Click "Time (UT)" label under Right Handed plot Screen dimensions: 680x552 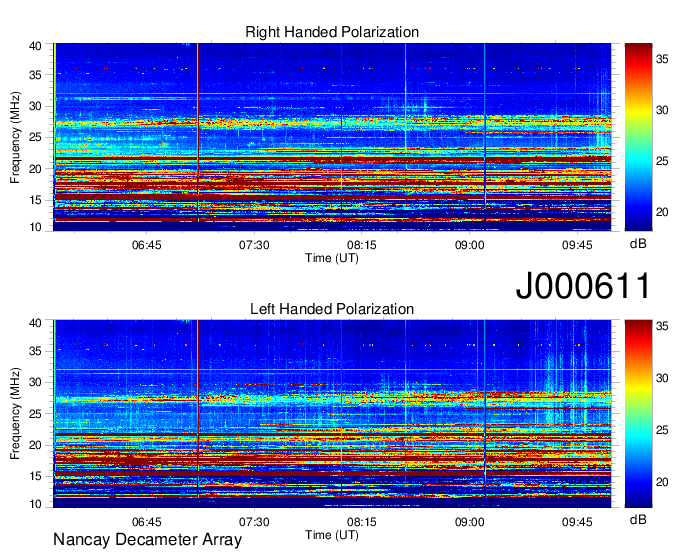[x=332, y=258]
